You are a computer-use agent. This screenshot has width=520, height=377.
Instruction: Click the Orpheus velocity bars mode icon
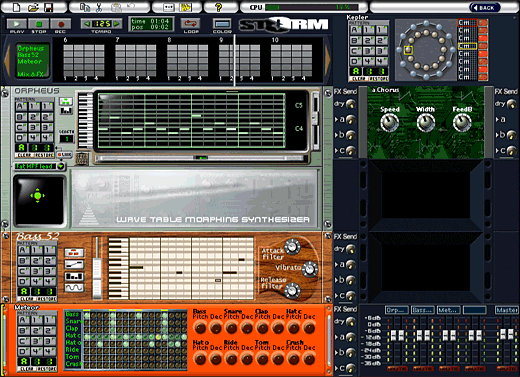tap(66, 110)
